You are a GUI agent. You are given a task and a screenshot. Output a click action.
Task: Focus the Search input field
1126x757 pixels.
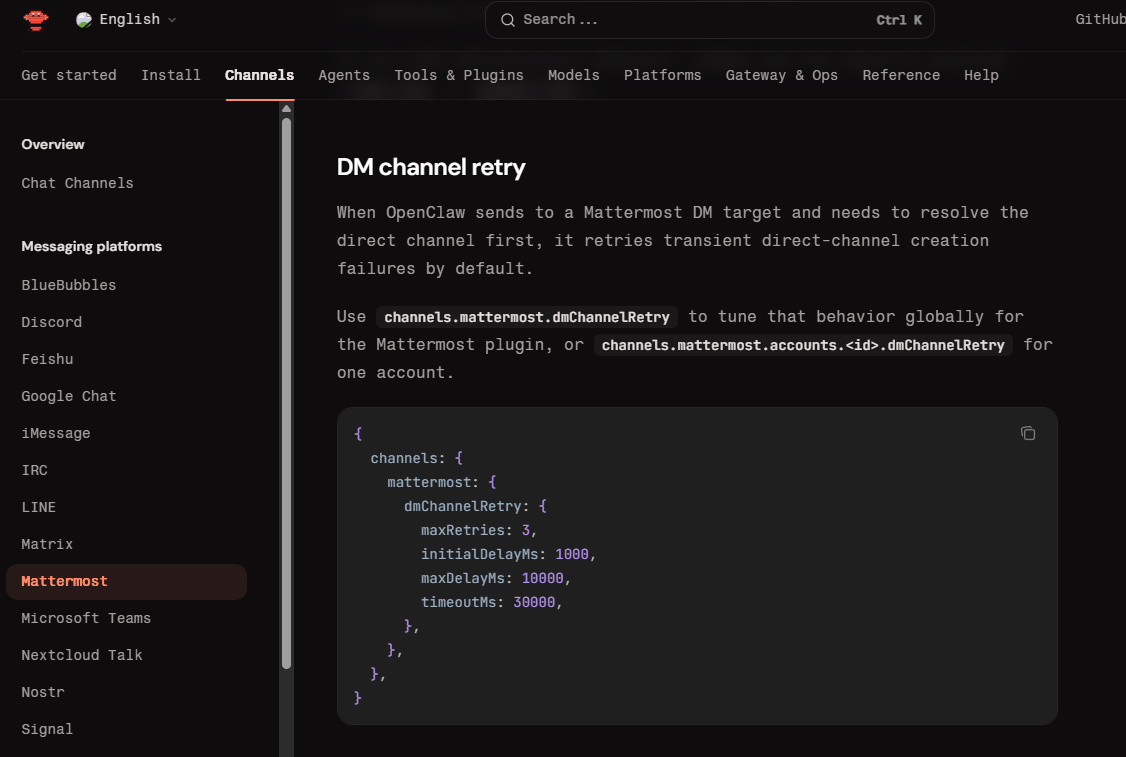709,20
